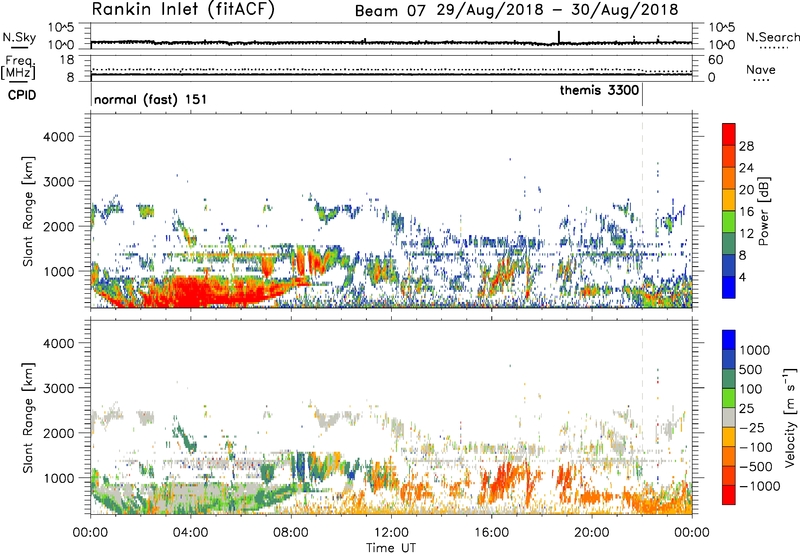The height and width of the screenshot is (554, 800).
Task: Click the '1000' tick on the Velocity scale
Action: click(x=755, y=350)
